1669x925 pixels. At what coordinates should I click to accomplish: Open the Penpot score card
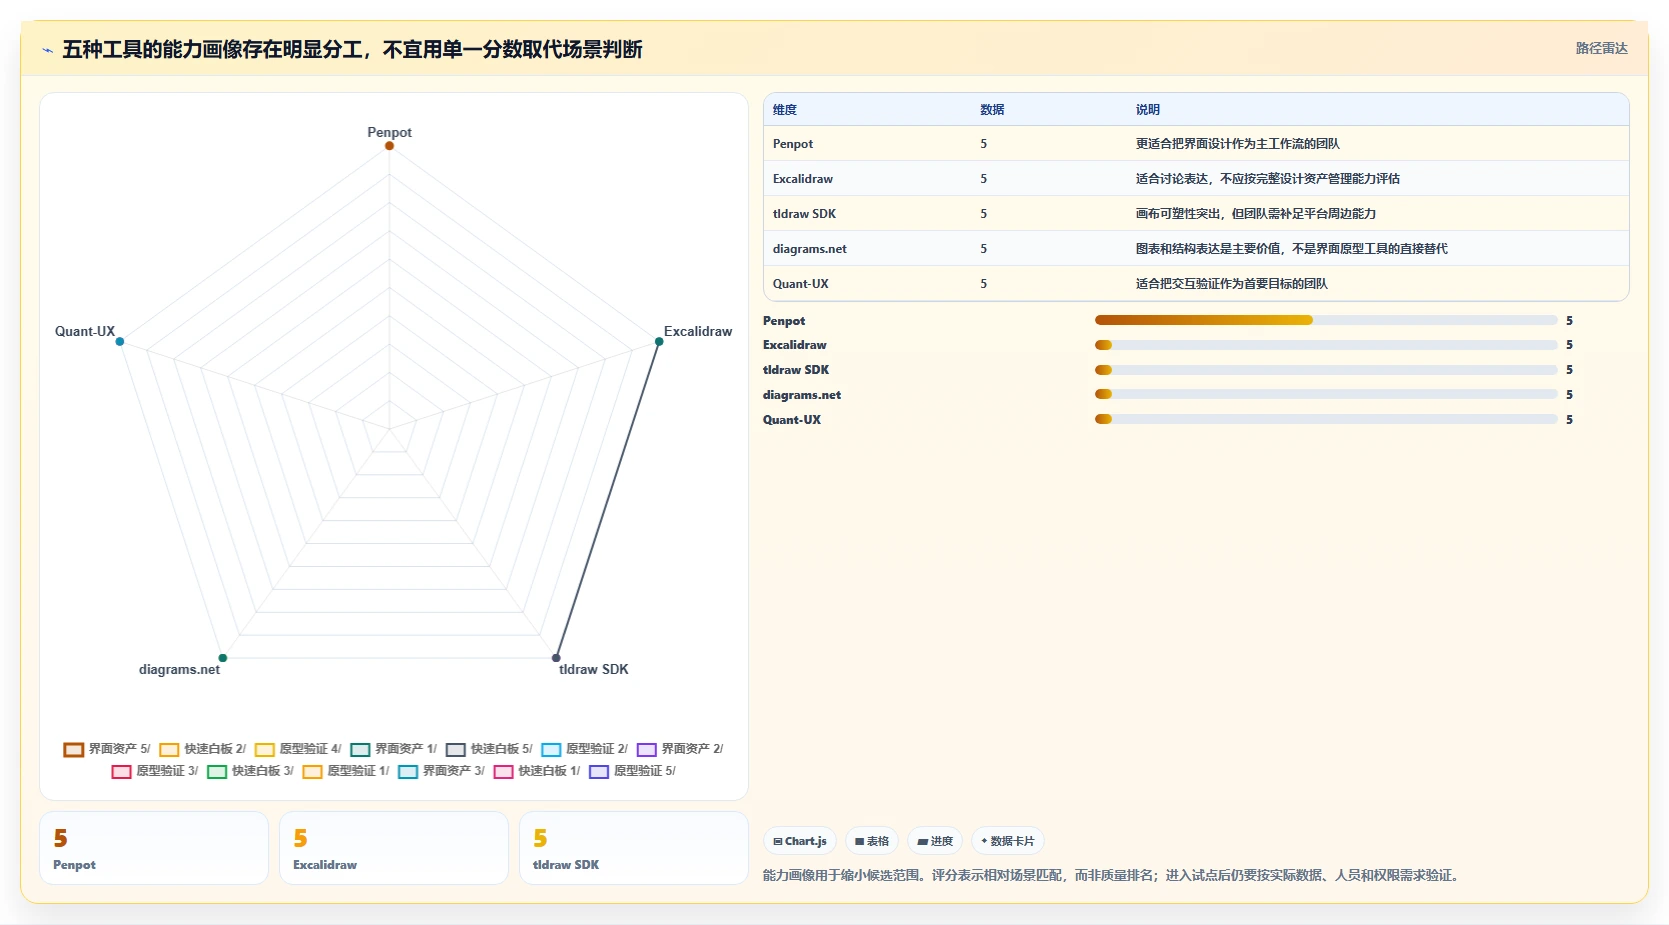coord(154,848)
